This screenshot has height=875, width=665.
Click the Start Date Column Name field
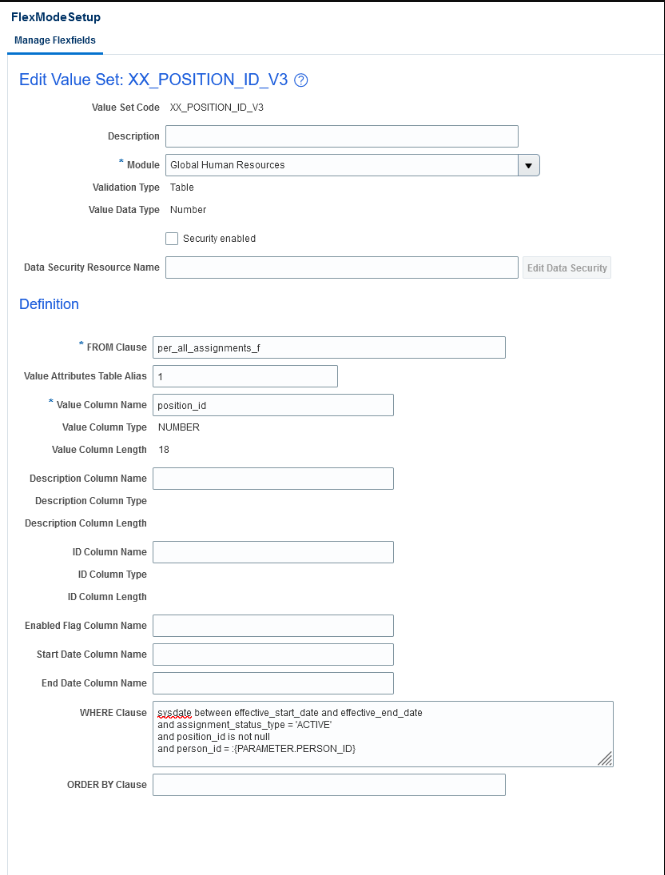click(x=273, y=654)
